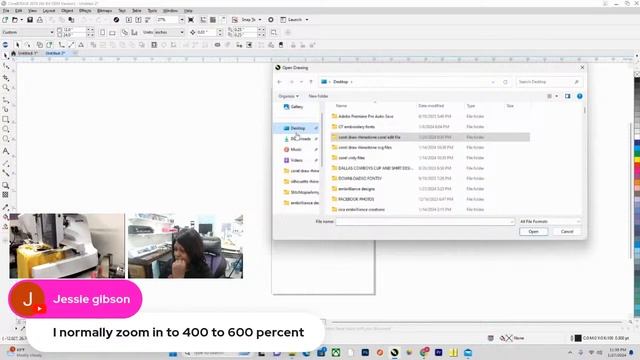Image resolution: width=640 pixels, height=360 pixels.
Task: Click the black fill color swatch in status bar
Action: pos(578,338)
